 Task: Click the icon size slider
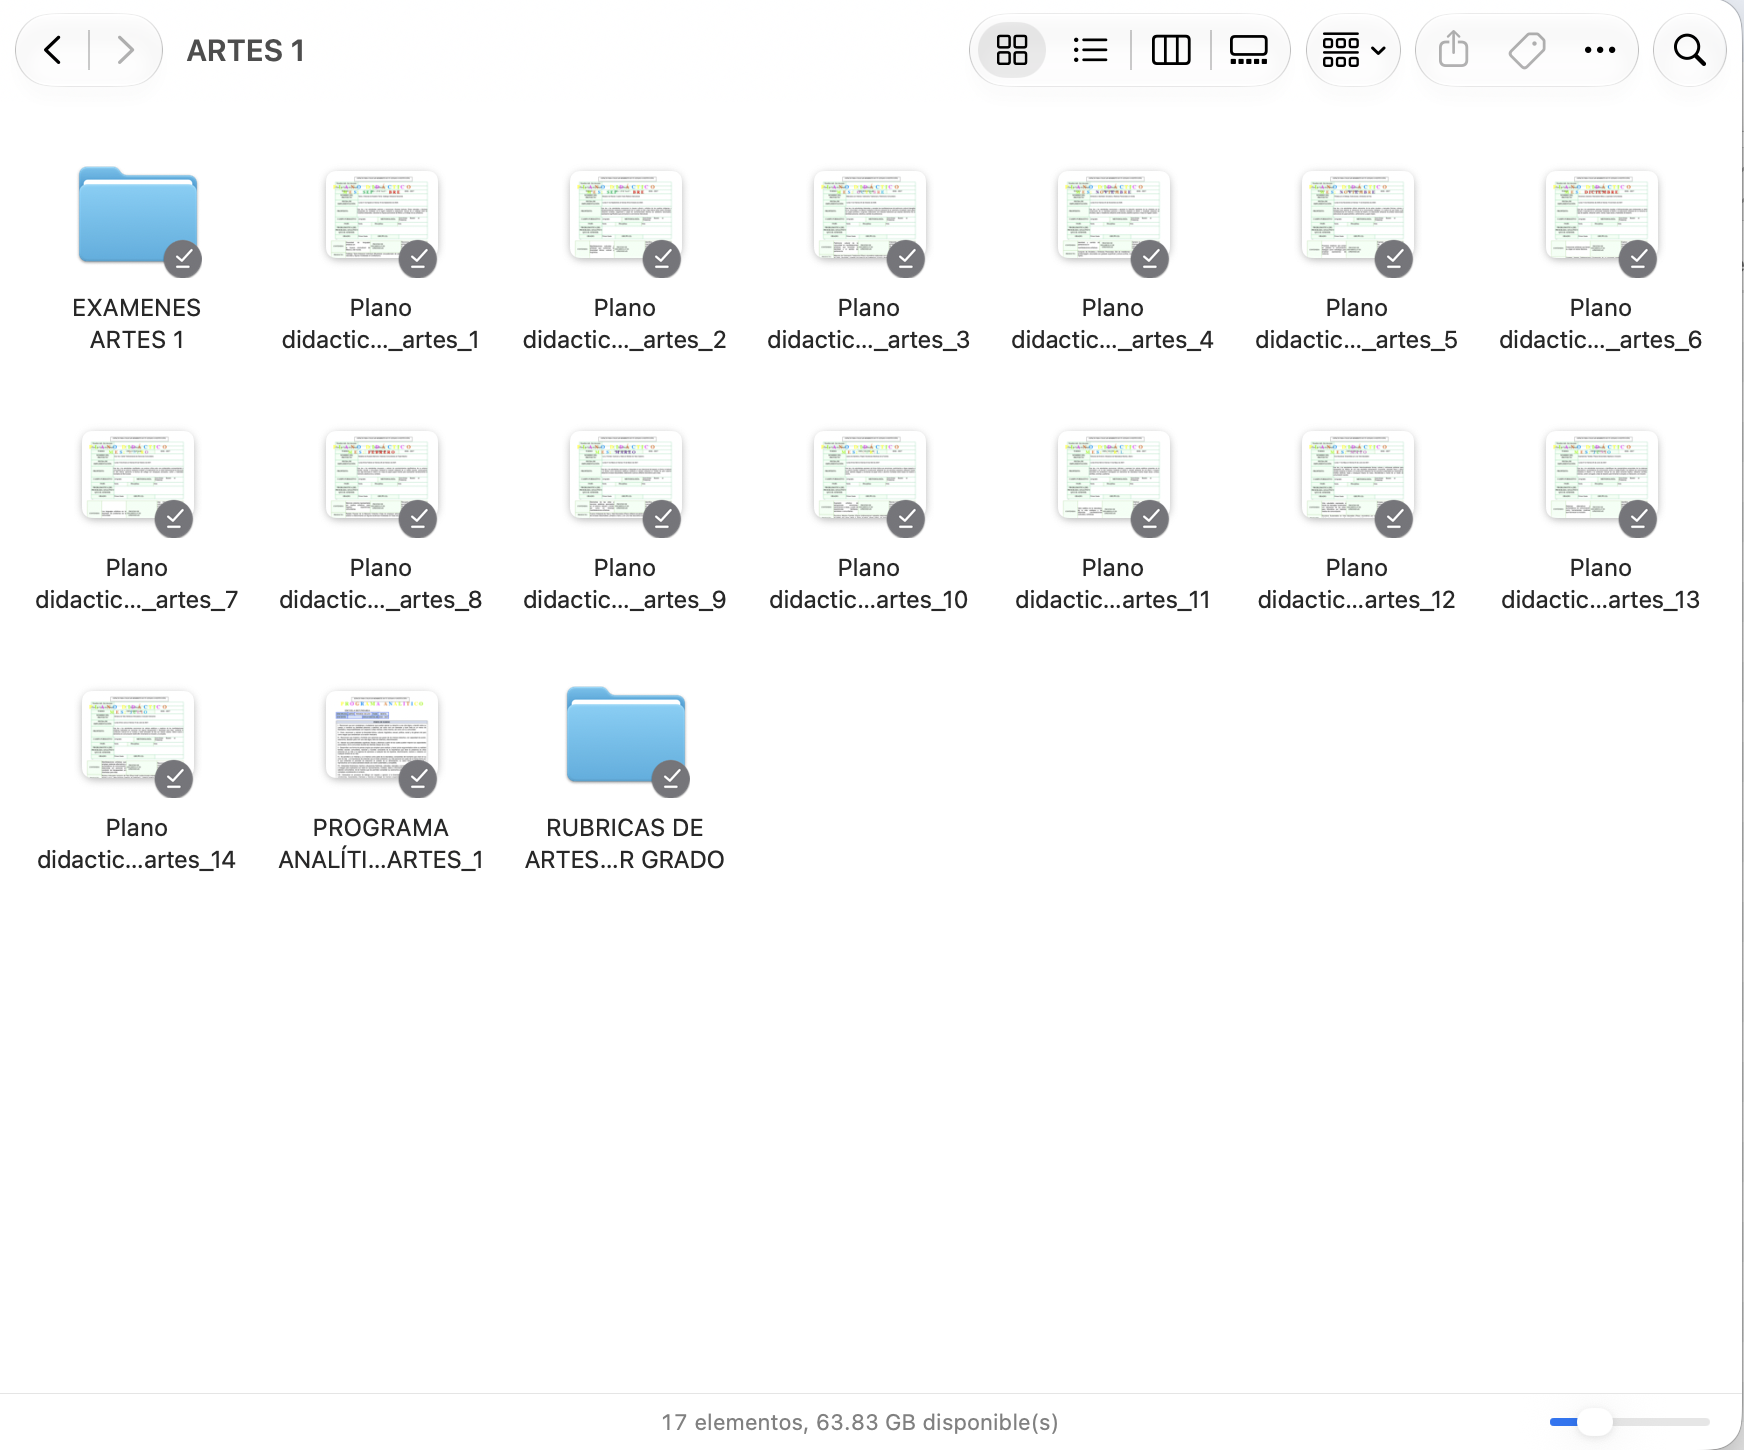pyautogui.click(x=1629, y=1421)
